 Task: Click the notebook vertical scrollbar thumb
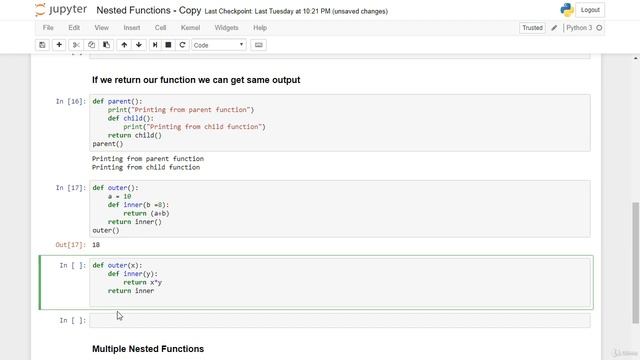click(x=636, y=262)
